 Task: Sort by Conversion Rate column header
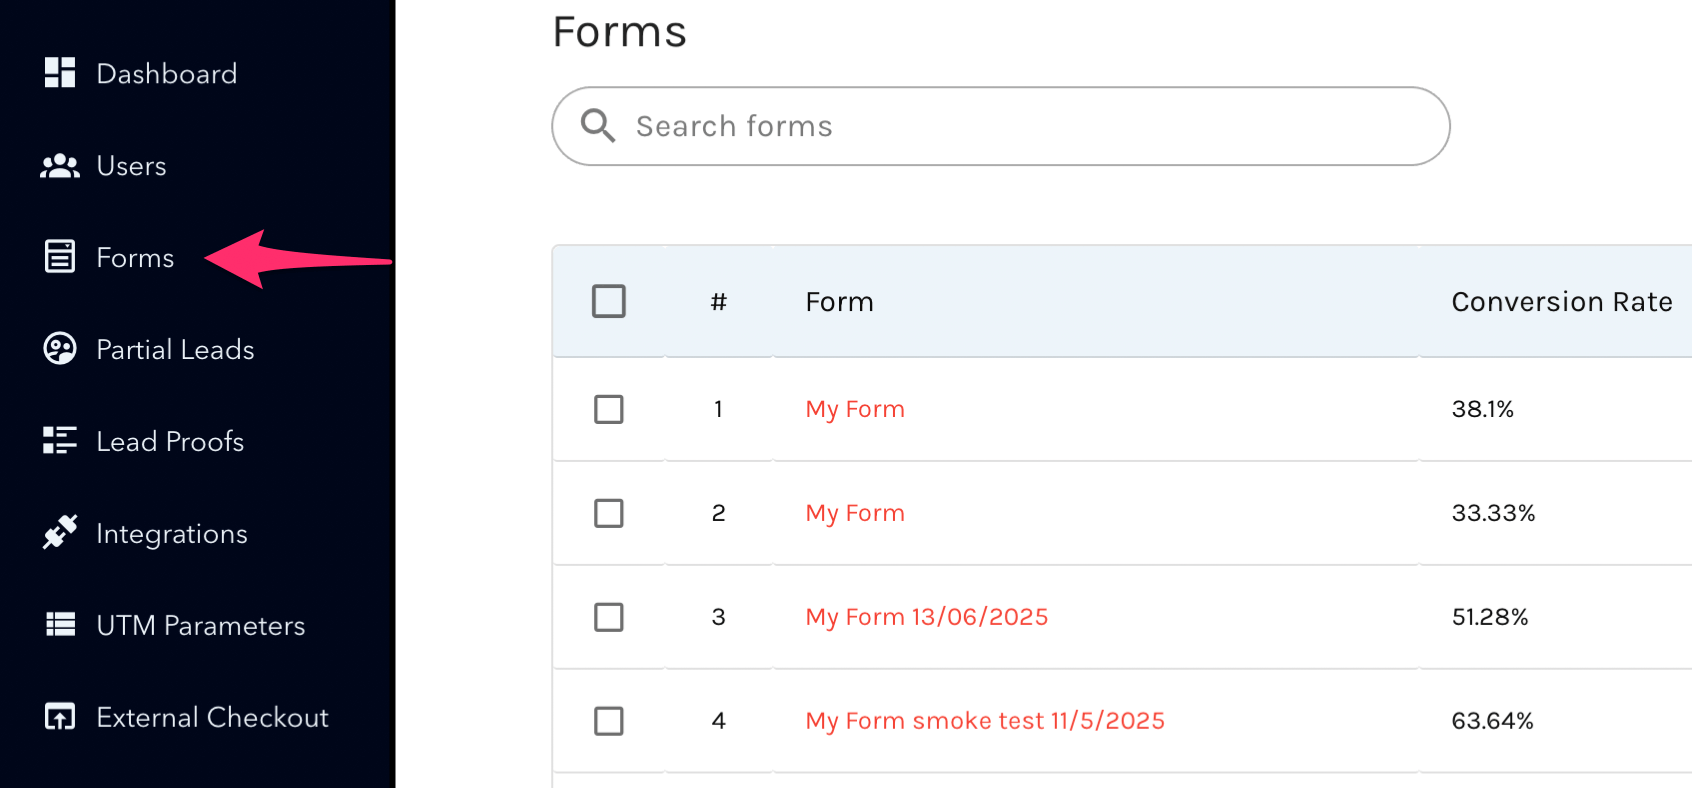point(1562,302)
